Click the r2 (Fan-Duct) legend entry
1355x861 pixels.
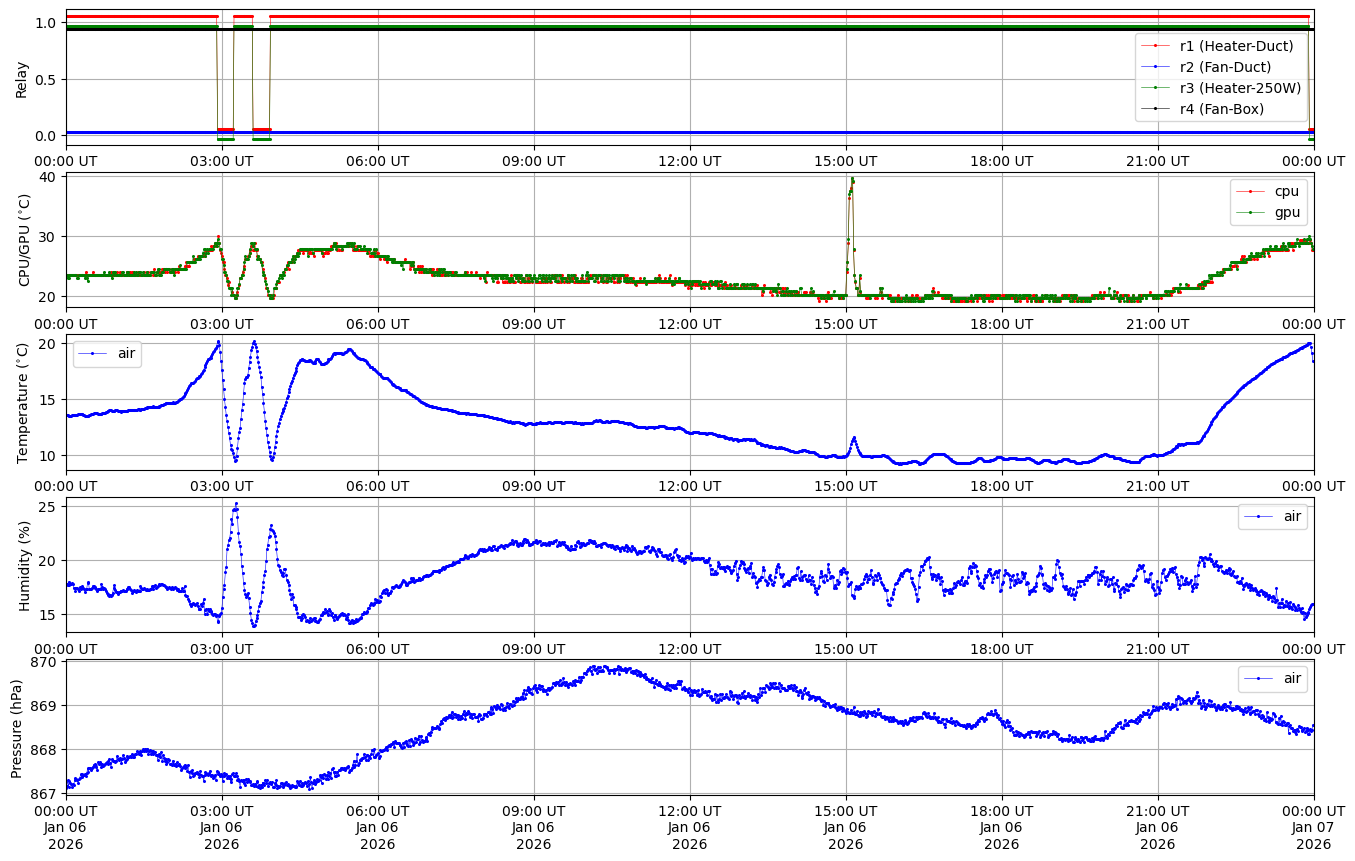point(1225,66)
